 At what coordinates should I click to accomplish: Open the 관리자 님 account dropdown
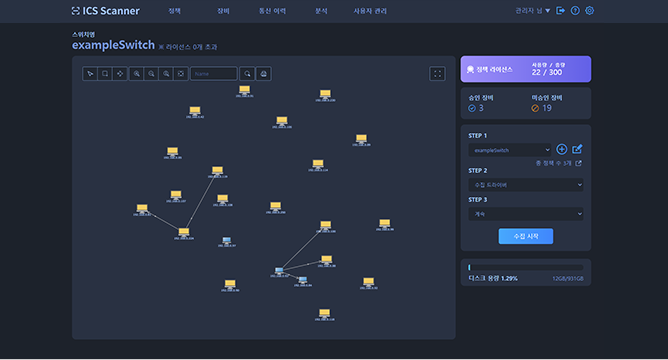533,11
